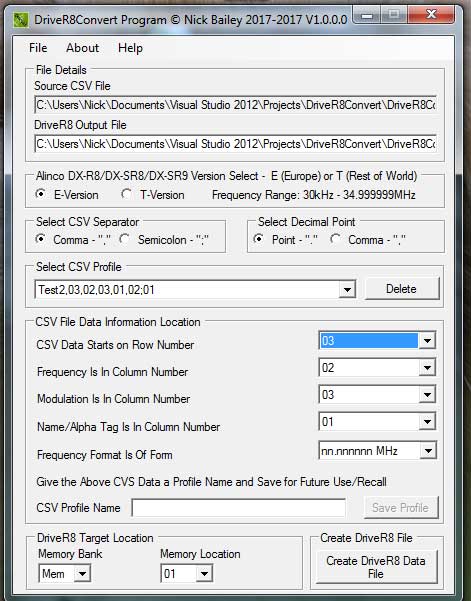Close the DriveR8Convert window
Image resolution: width=471 pixels, height=601 pixels.
coord(431,15)
